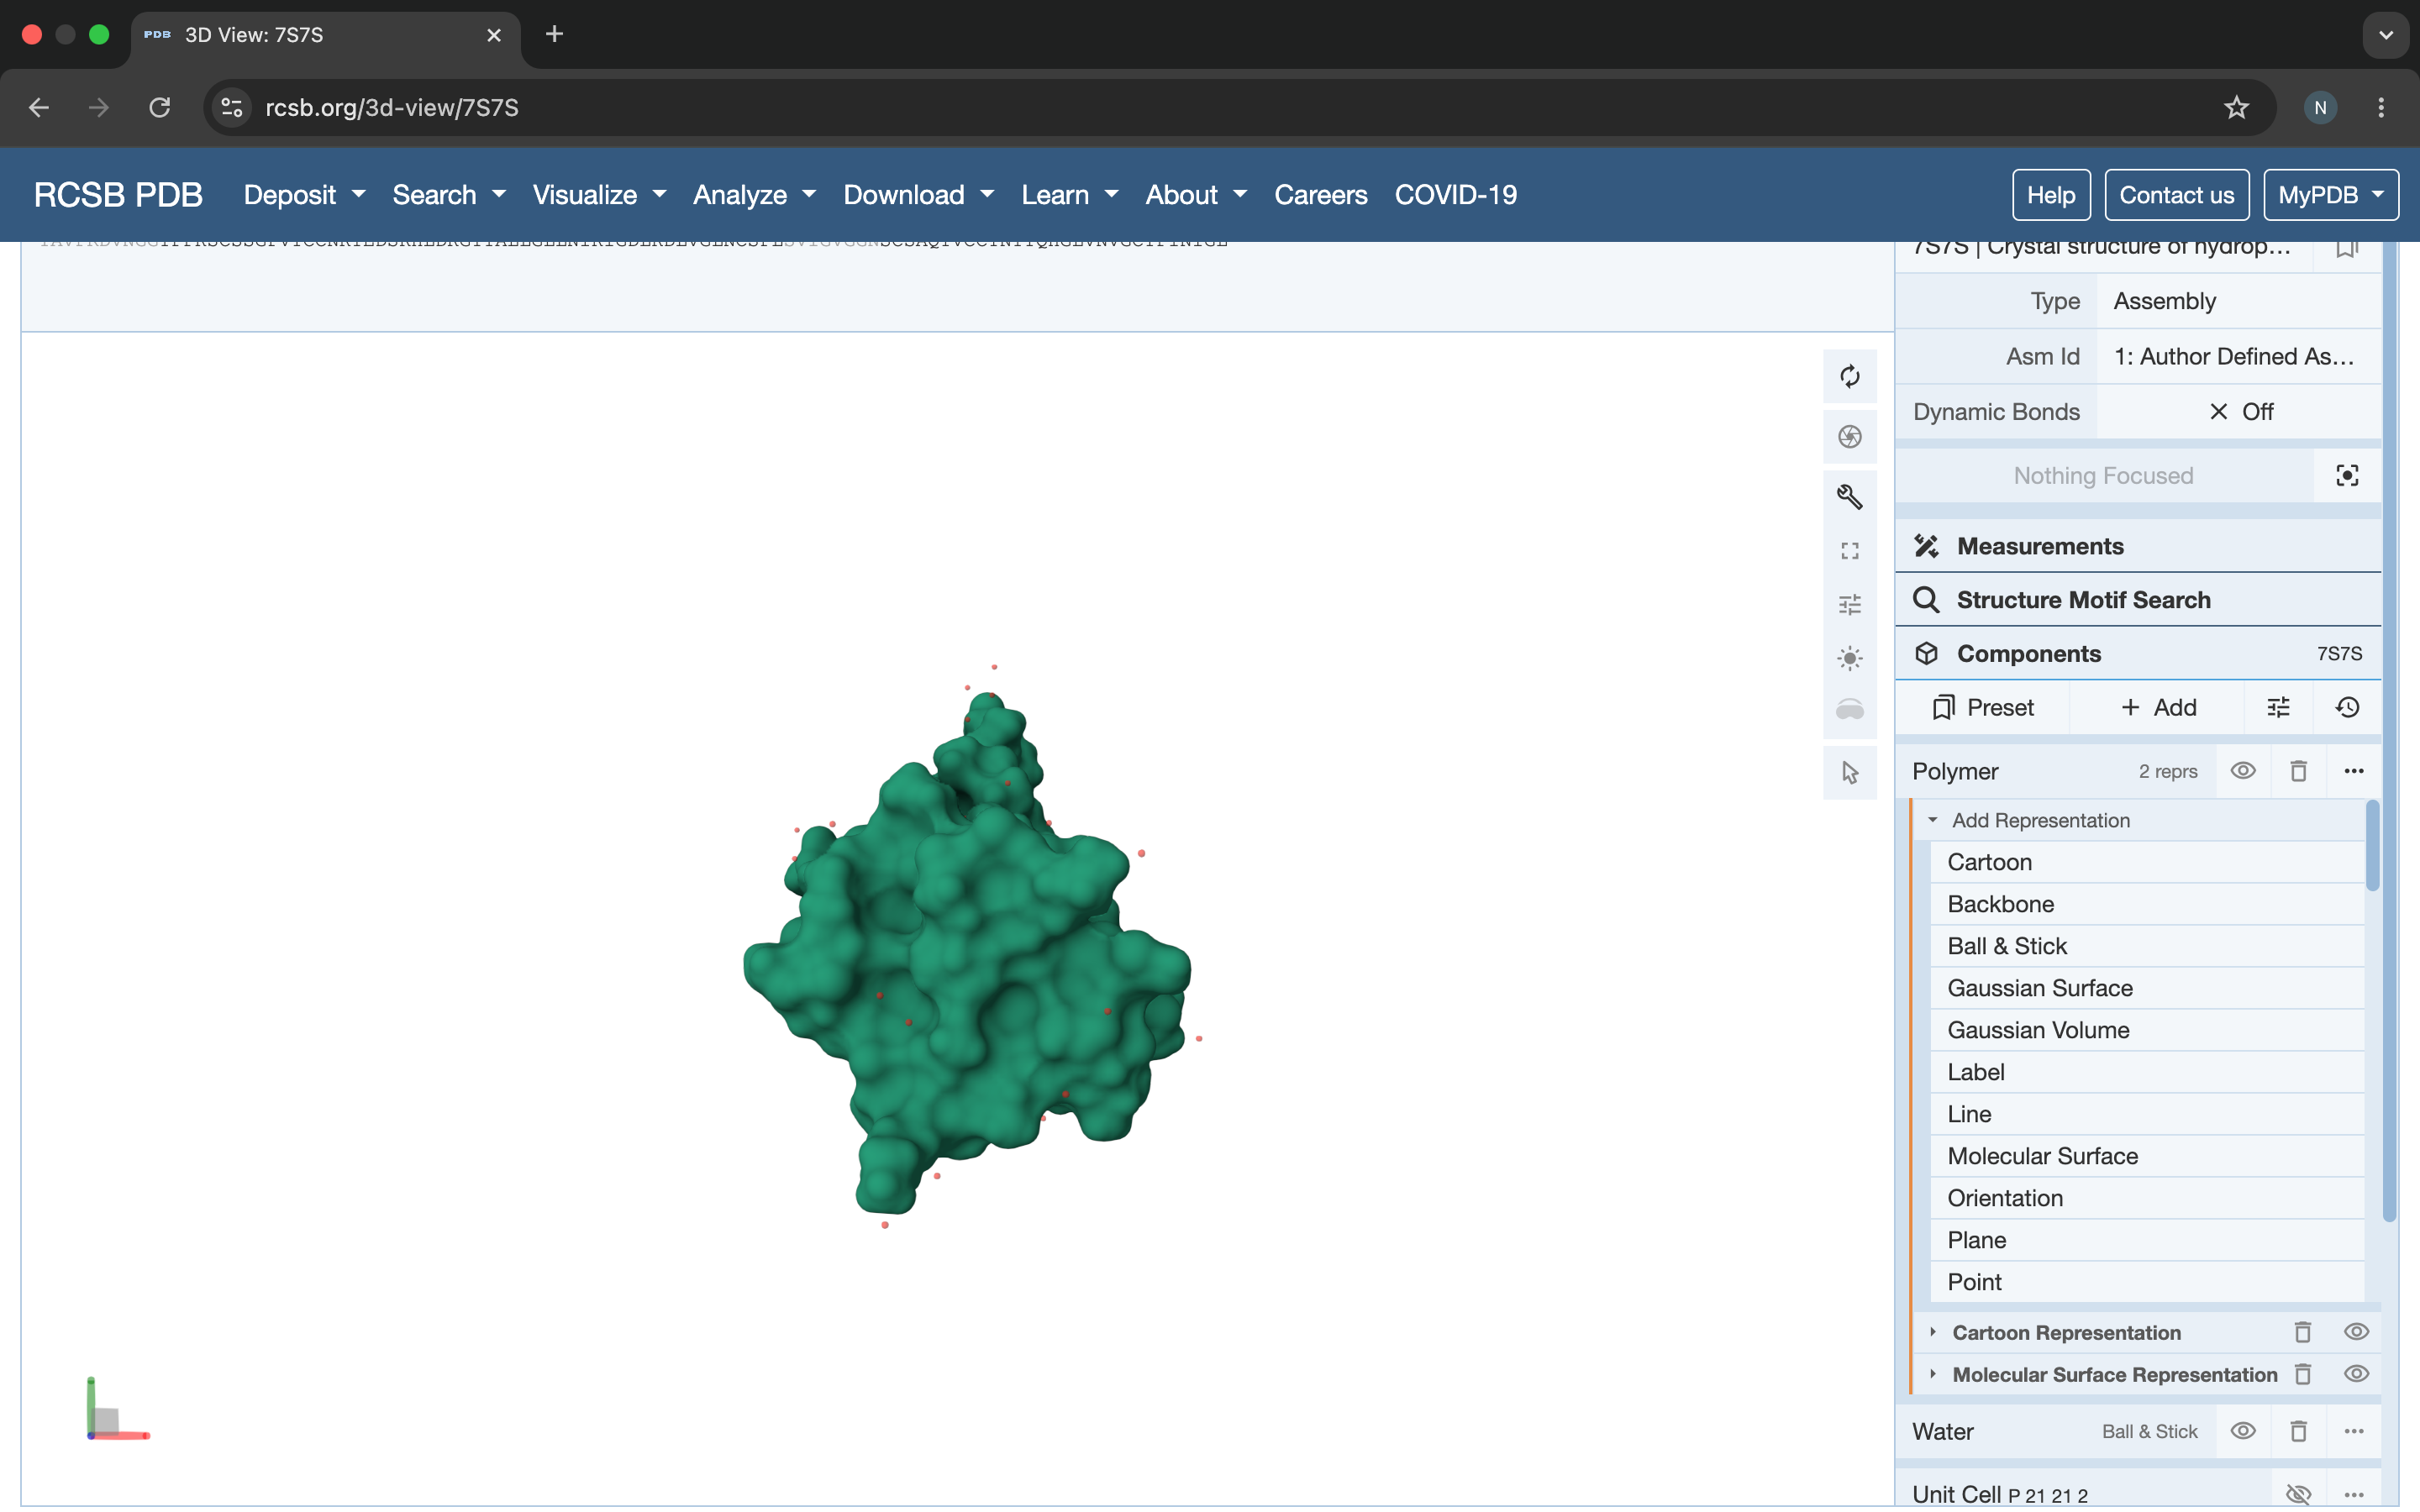Expand the Measurements section
Screen dimensions: 2420x1512
(2138, 546)
